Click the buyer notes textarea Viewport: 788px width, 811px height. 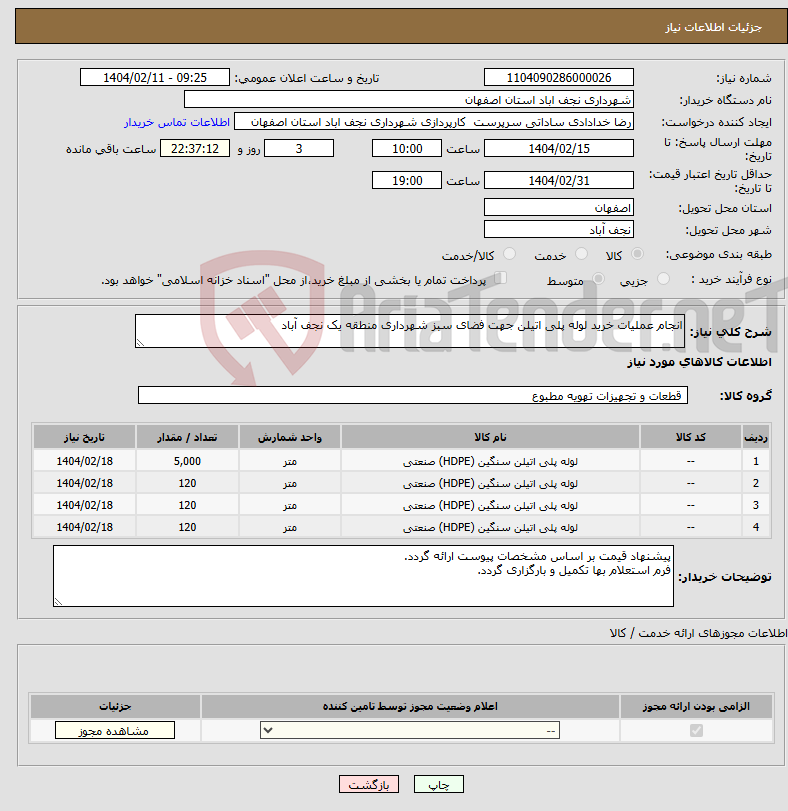[x=363, y=576]
